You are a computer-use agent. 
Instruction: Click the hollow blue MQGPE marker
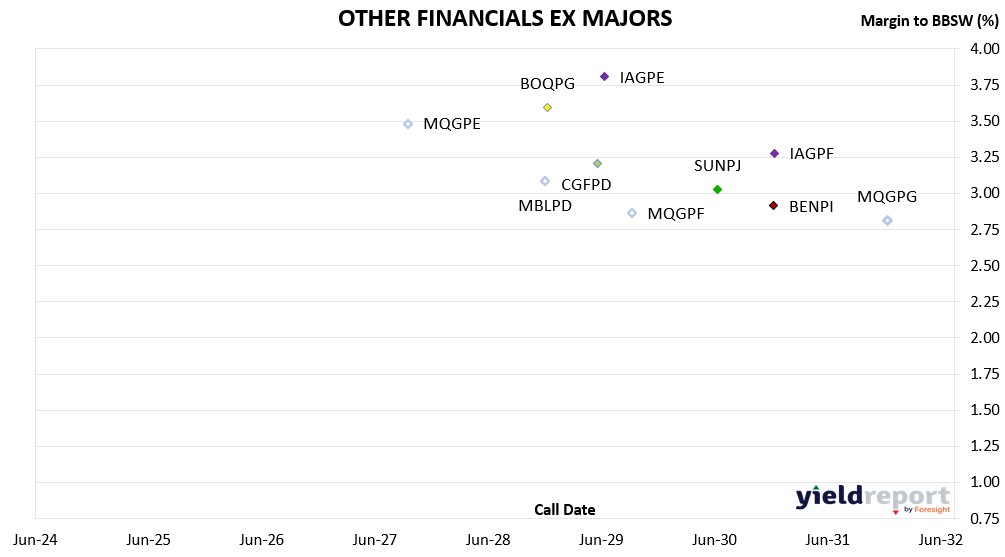tap(408, 124)
